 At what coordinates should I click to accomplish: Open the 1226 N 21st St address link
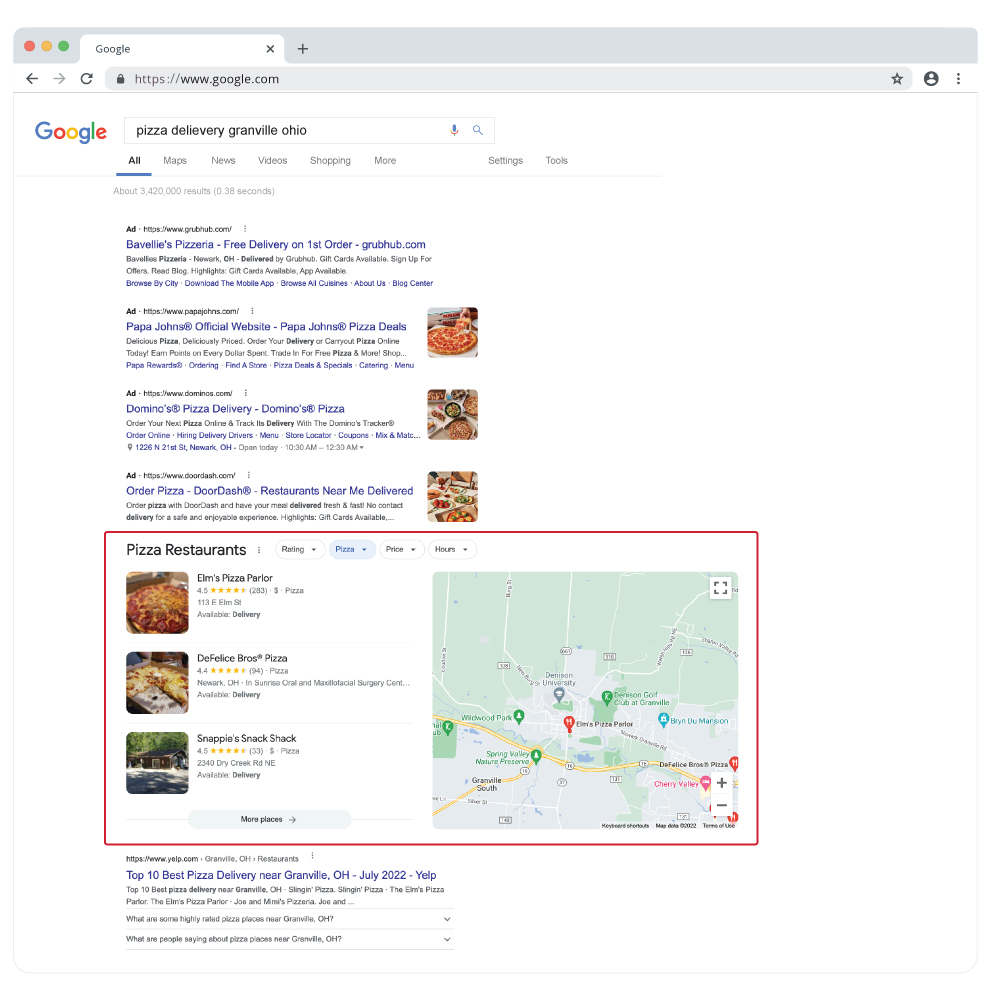point(183,448)
